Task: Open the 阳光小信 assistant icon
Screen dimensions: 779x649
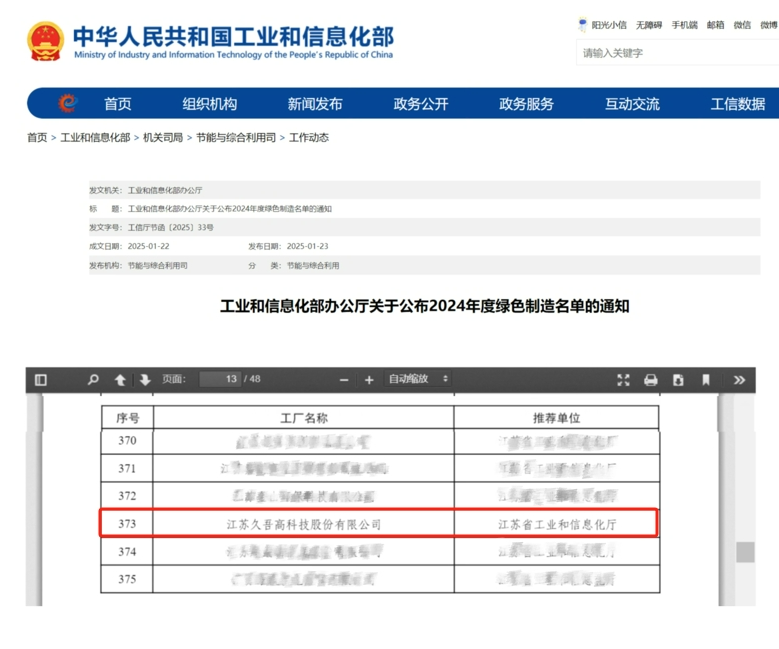Action: (x=582, y=24)
